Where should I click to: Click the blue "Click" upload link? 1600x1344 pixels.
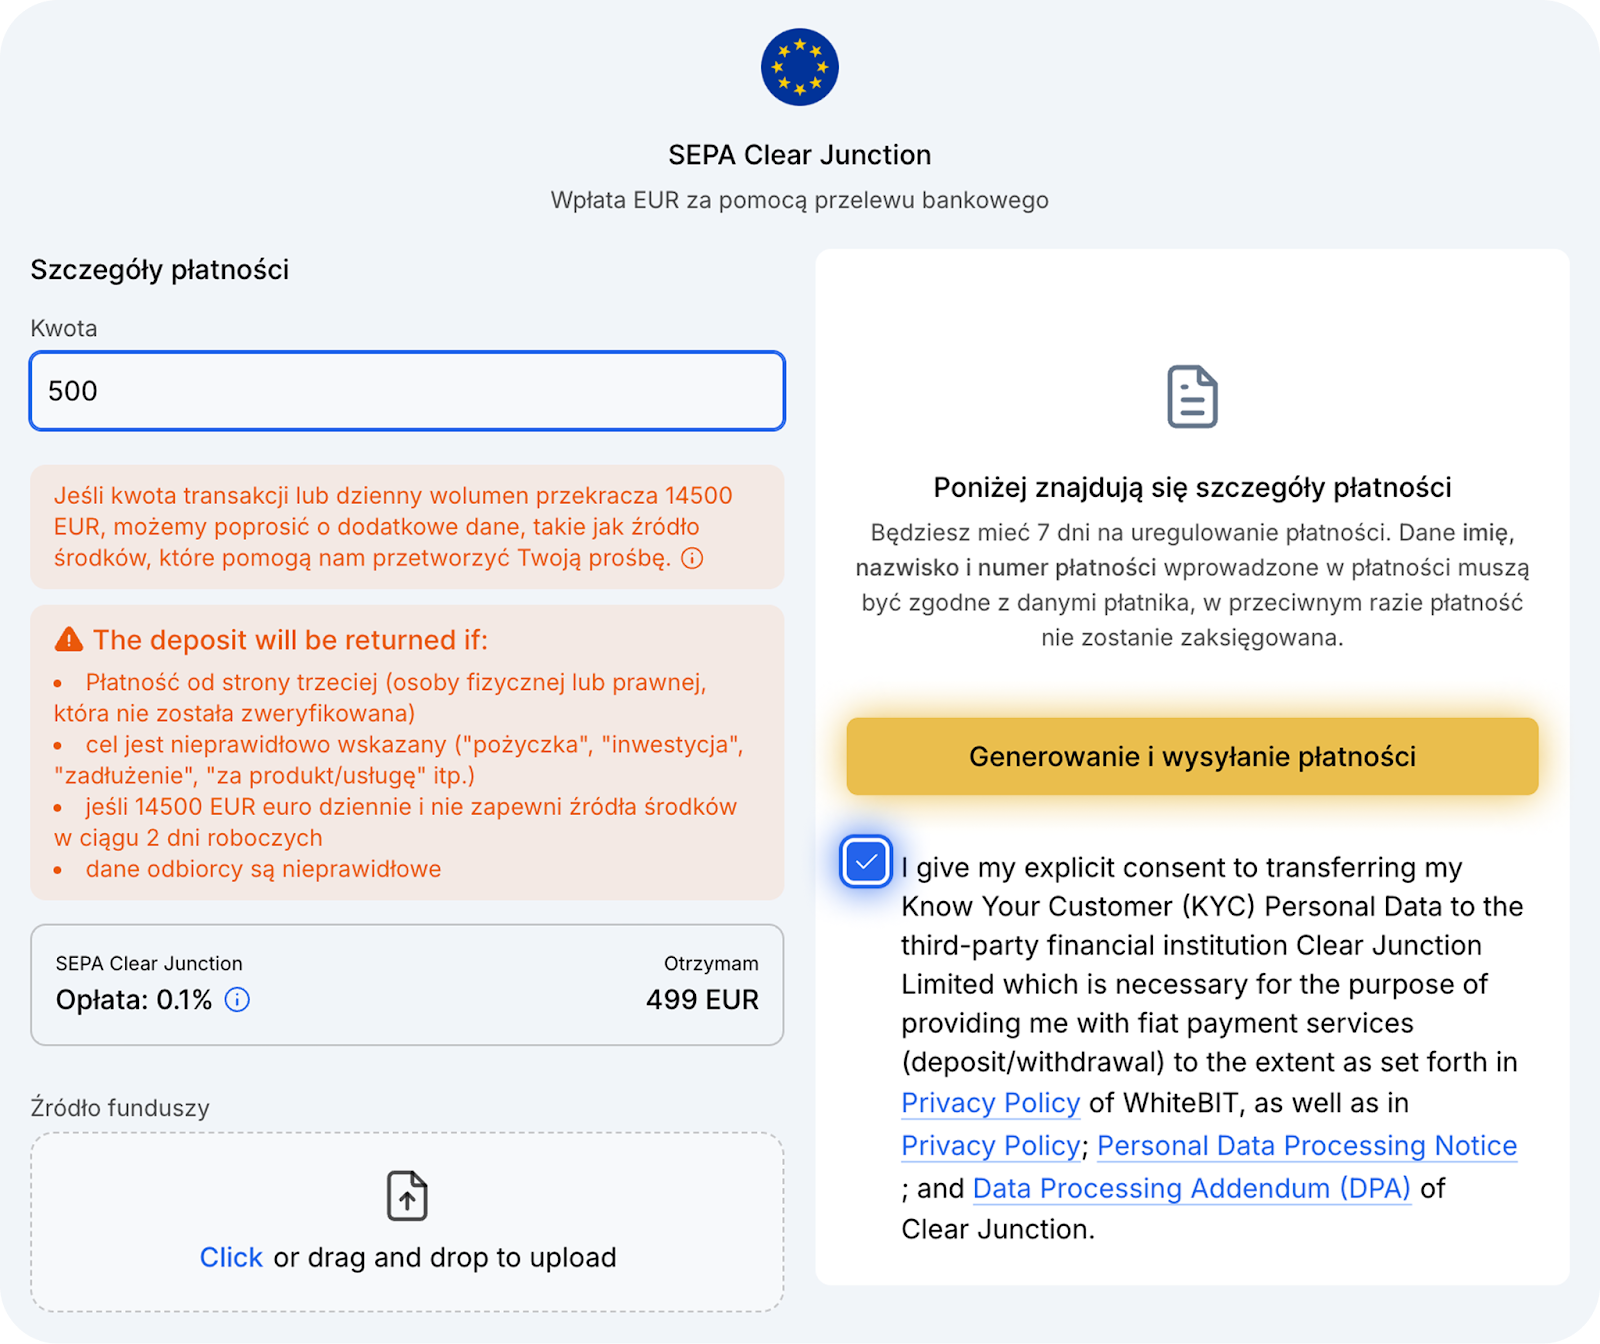pos(231,1257)
